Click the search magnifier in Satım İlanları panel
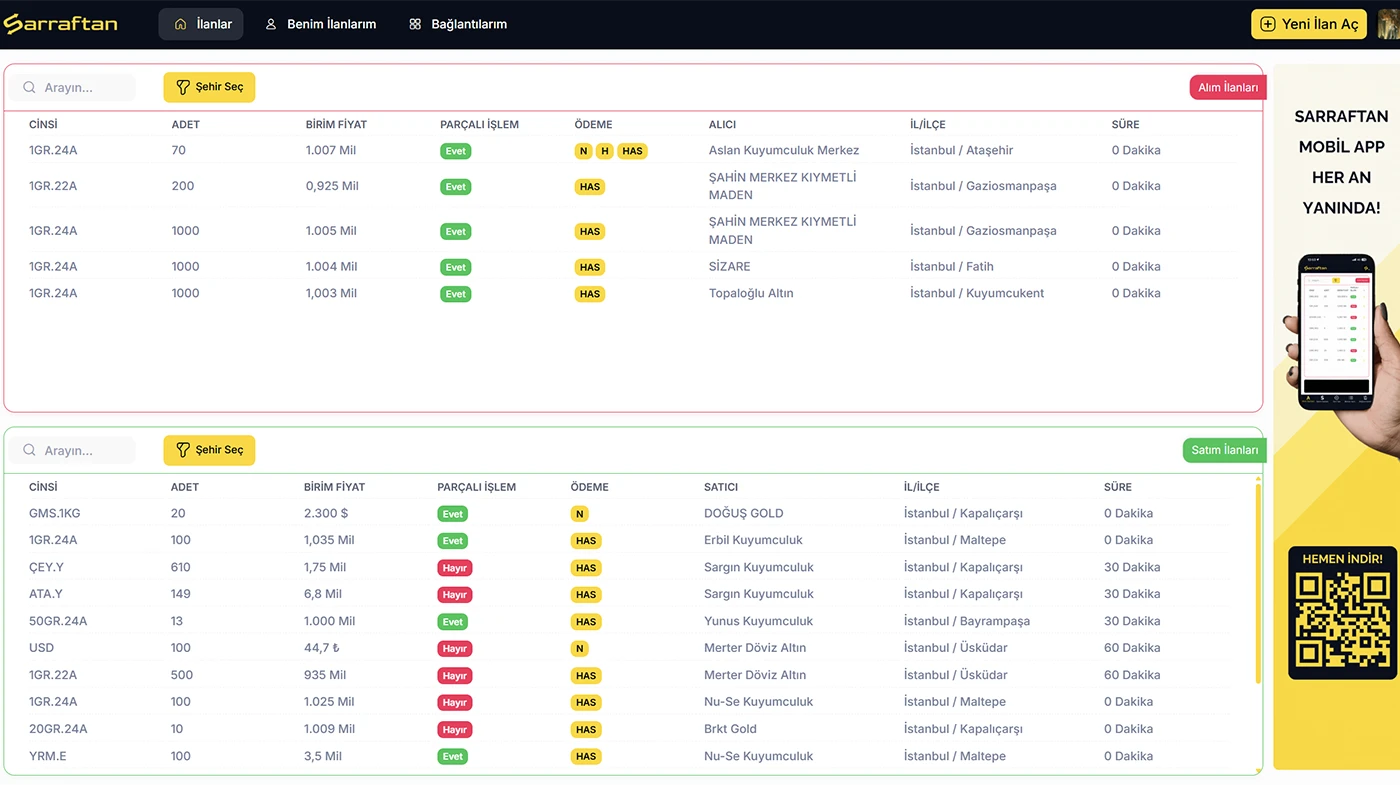Image resolution: width=1400 pixels, height=785 pixels. (30, 451)
